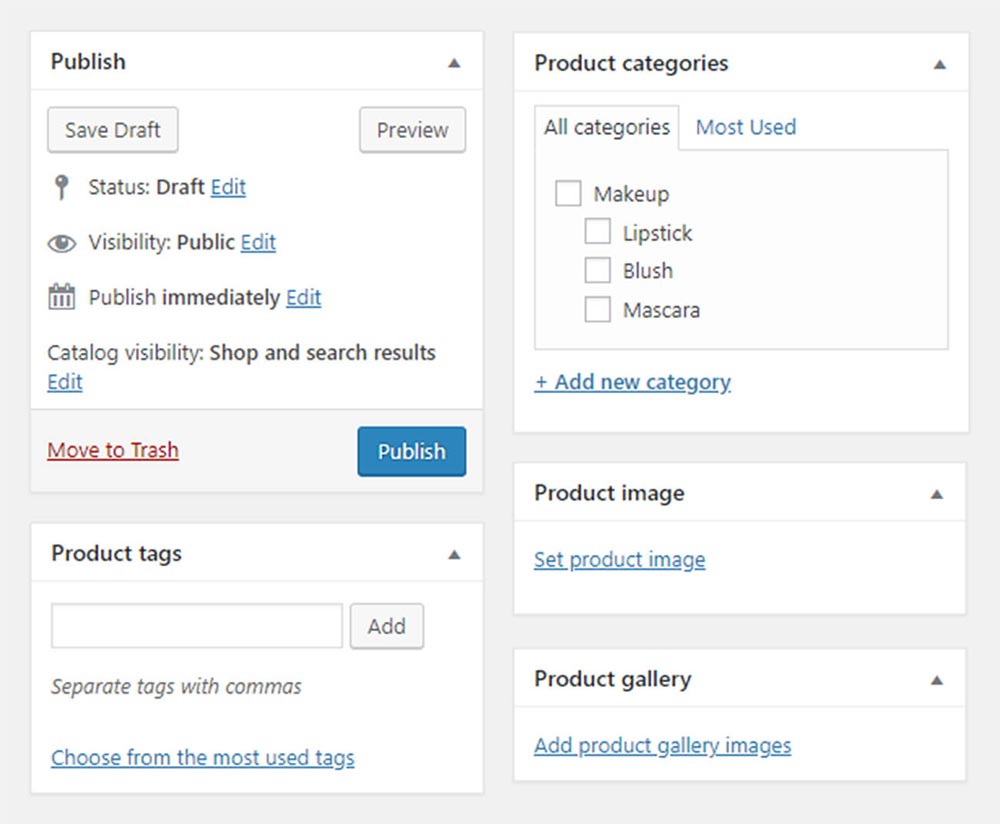The width and height of the screenshot is (1000, 824).
Task: Click the visibility eye icon
Action: pyautogui.click(x=62, y=243)
